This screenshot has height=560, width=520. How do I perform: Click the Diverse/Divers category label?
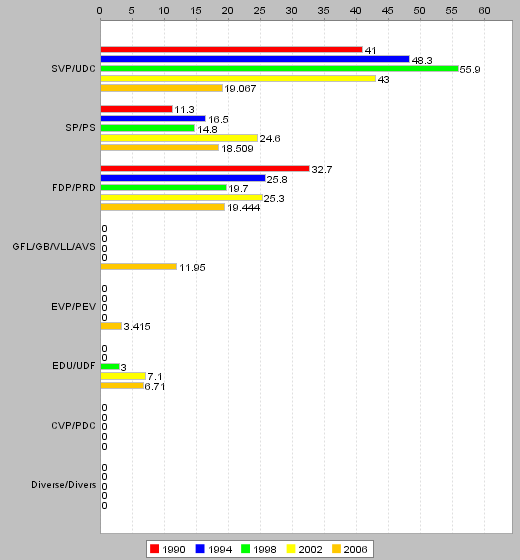pyautogui.click(x=64, y=485)
